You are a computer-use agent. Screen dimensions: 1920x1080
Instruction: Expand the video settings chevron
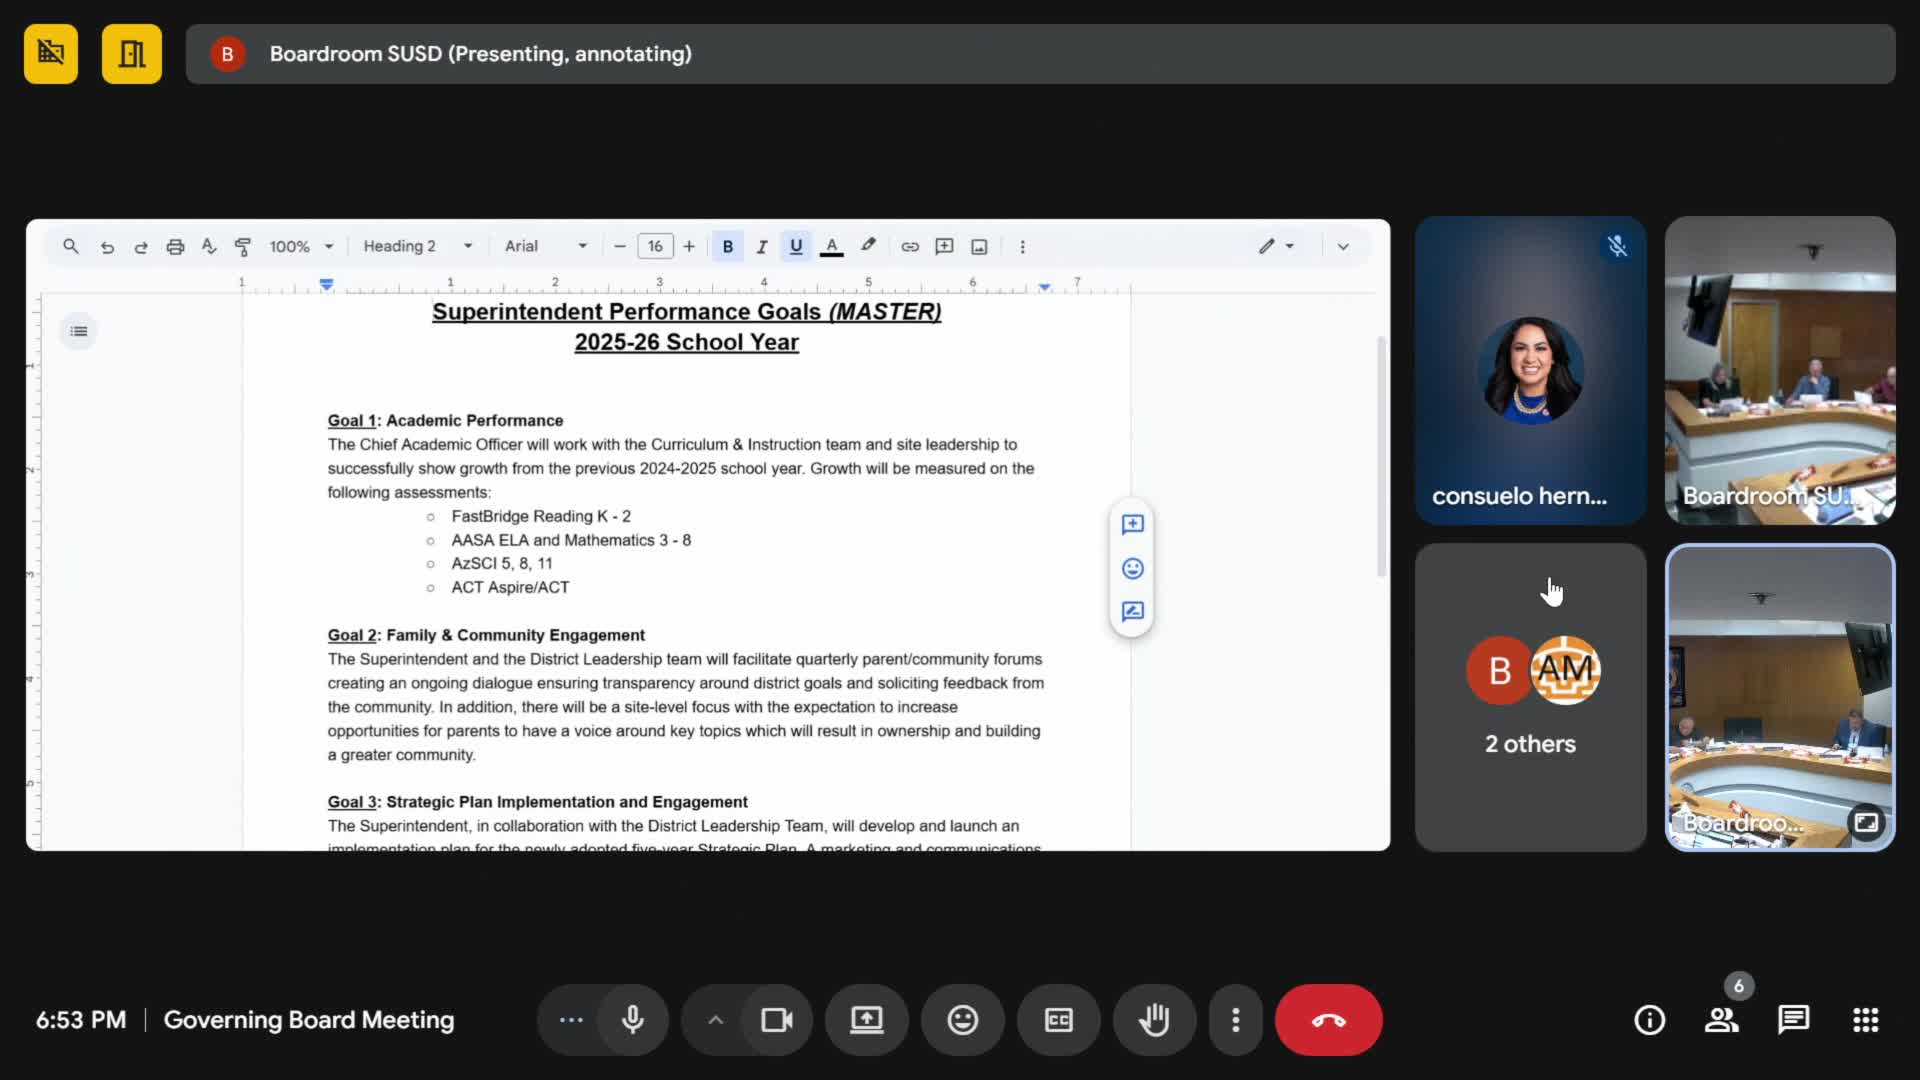point(715,1020)
